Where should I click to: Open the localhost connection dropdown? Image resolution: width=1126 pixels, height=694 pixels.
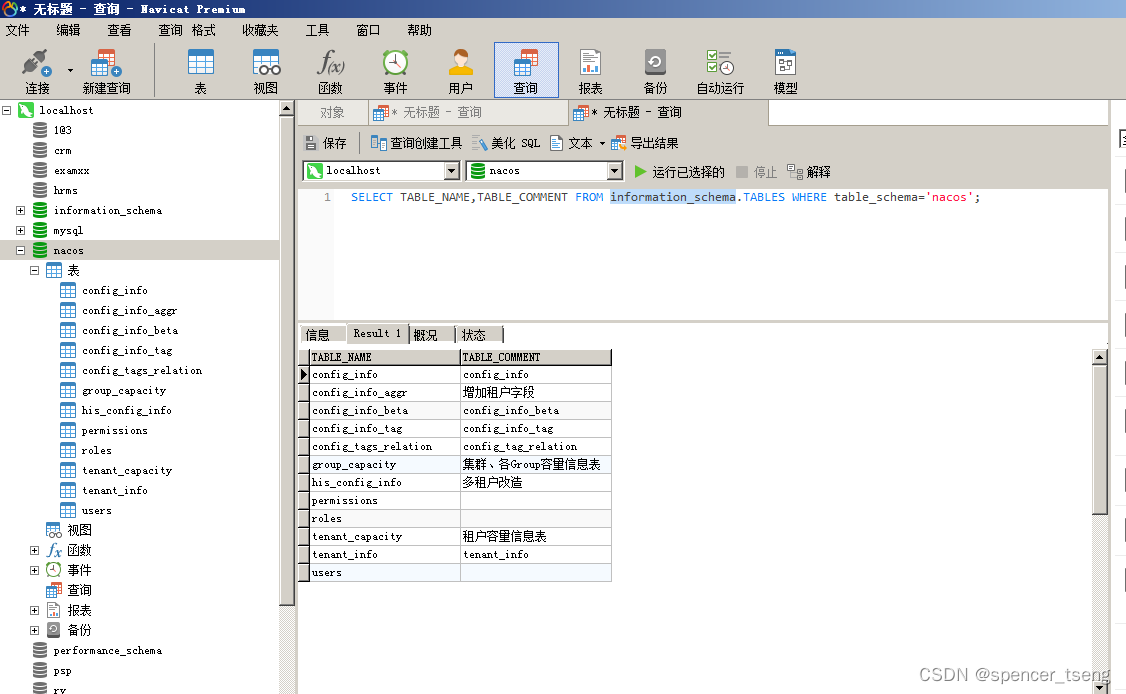(450, 170)
